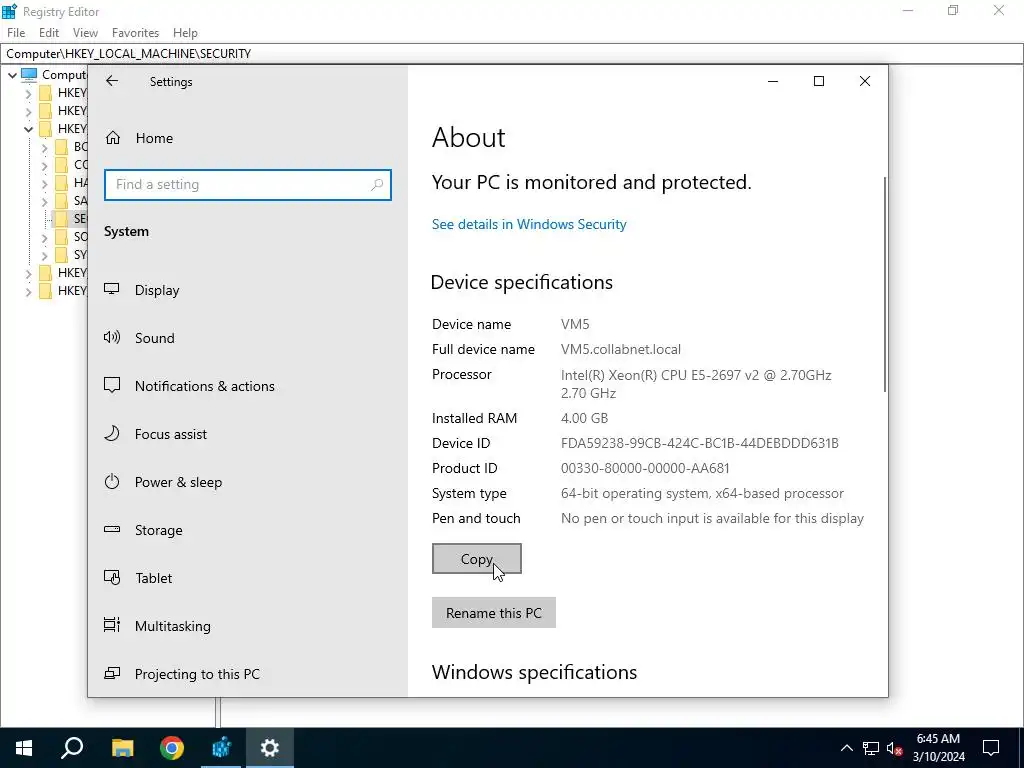This screenshot has width=1024, height=768.
Task: Launch Google Chrome from taskbar
Action: point(172,748)
